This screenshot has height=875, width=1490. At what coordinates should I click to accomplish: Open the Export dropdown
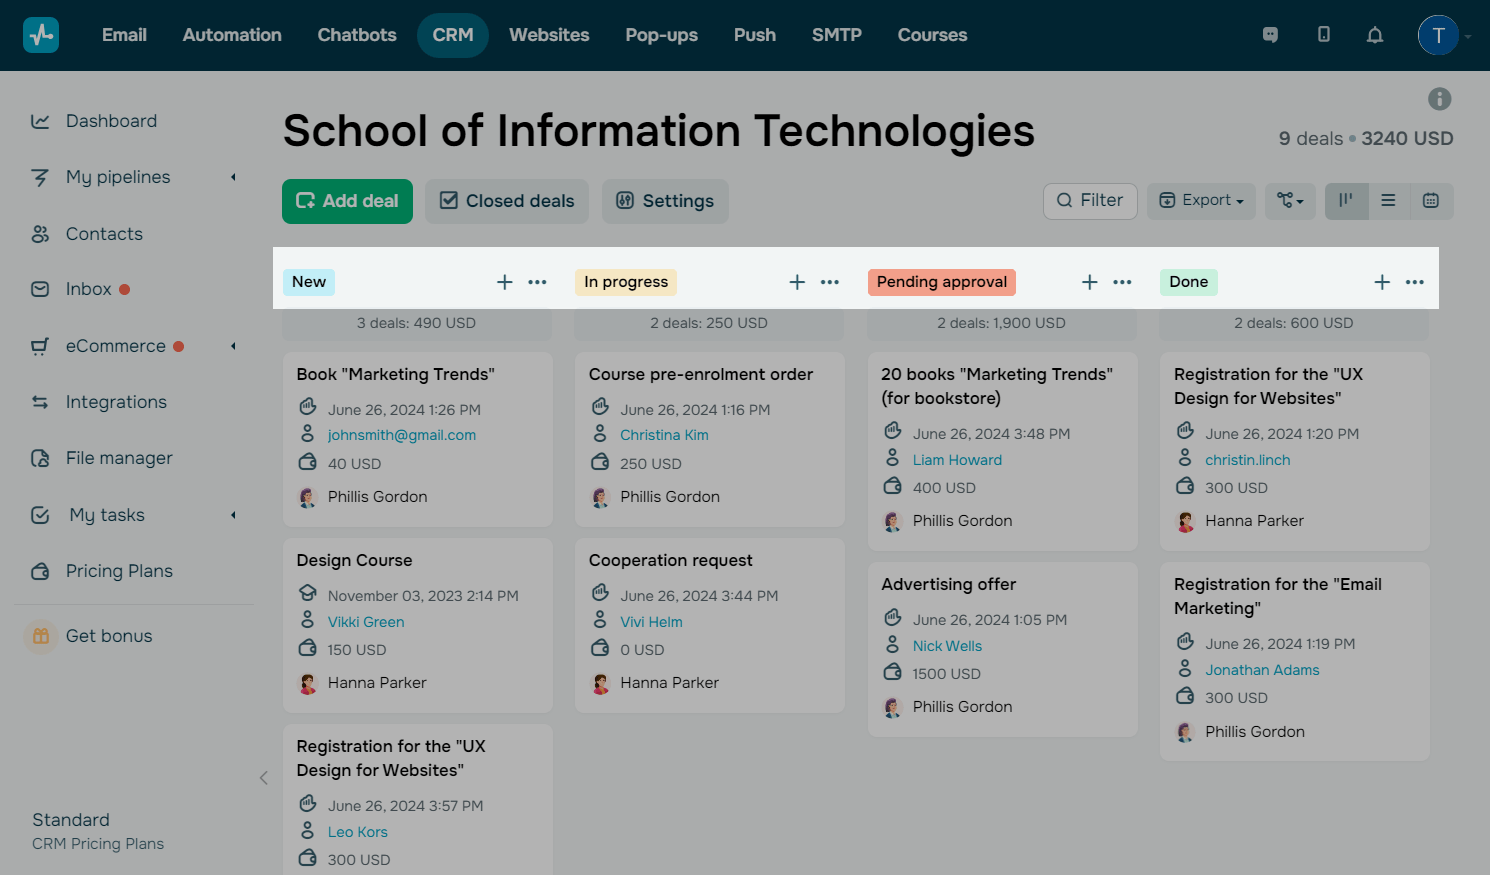pos(1201,201)
